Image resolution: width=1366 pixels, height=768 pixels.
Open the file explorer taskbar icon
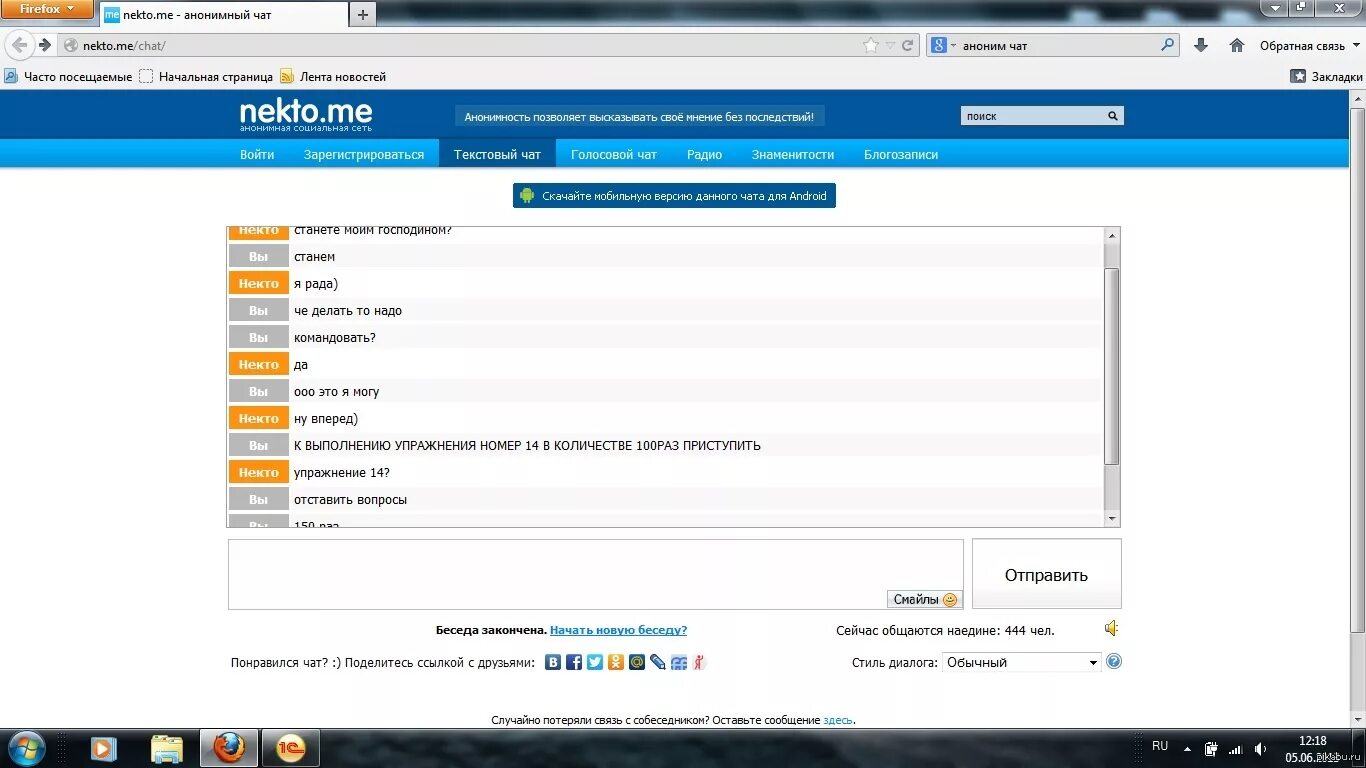[167, 748]
